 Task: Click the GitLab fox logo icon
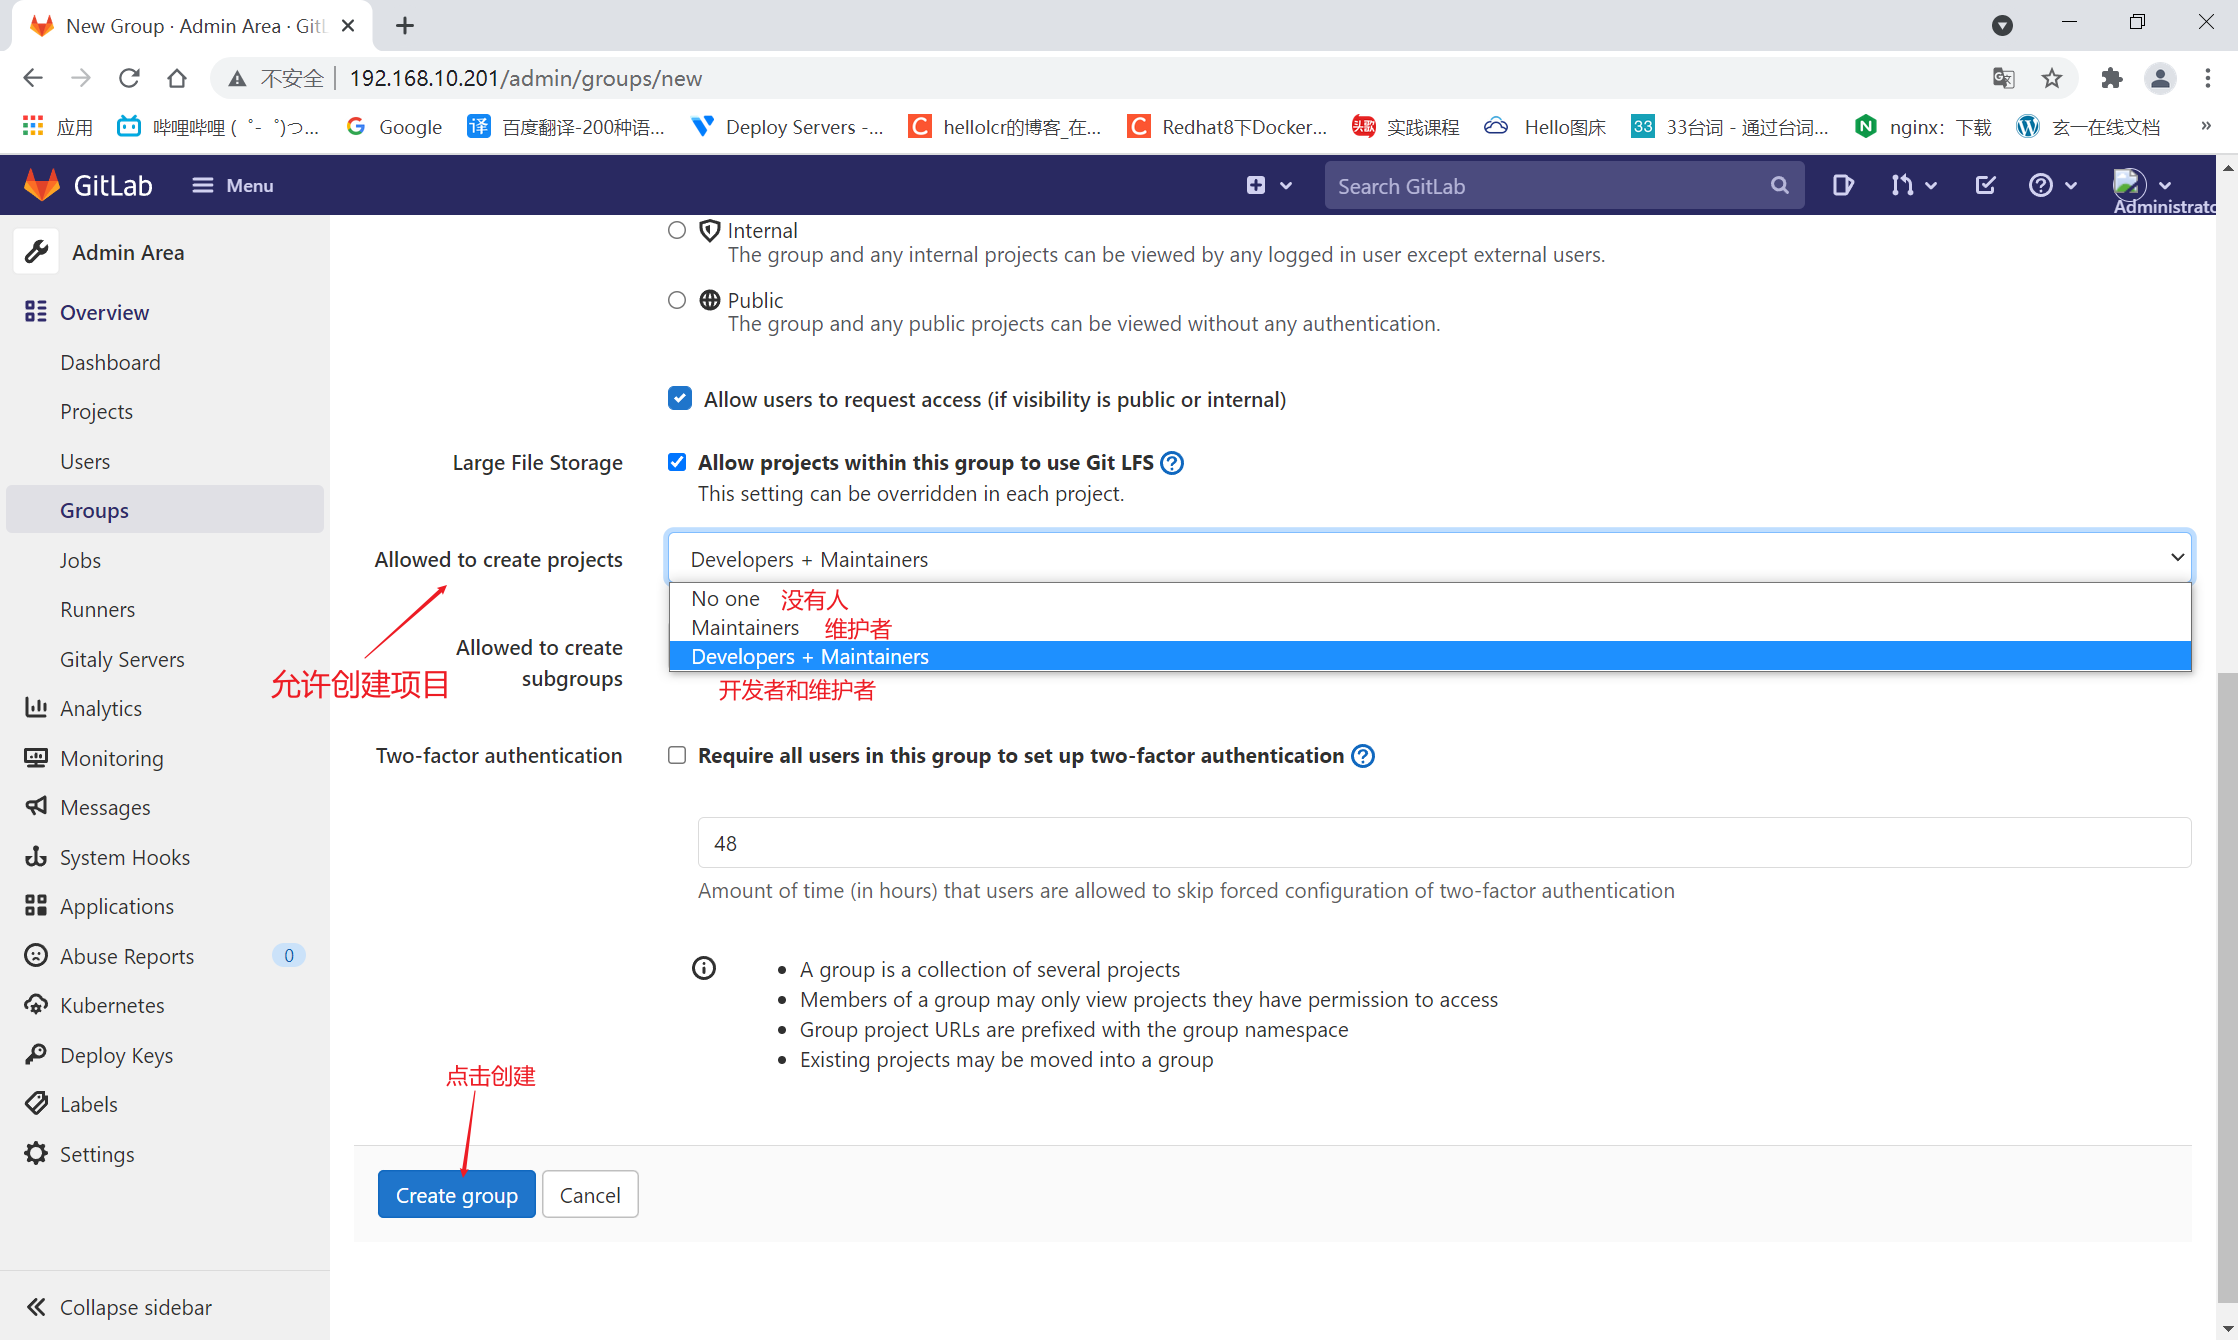click(40, 184)
